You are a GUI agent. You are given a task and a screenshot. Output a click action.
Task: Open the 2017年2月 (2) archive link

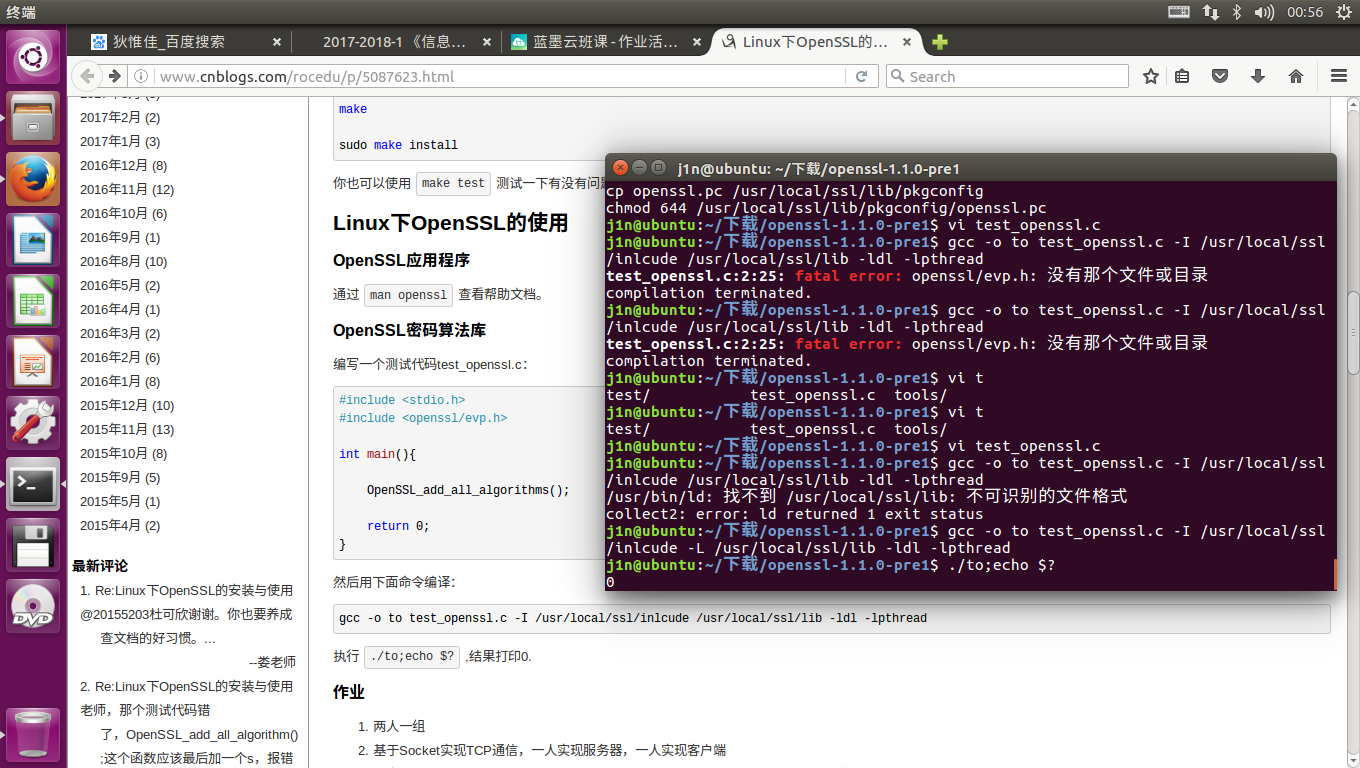(120, 118)
